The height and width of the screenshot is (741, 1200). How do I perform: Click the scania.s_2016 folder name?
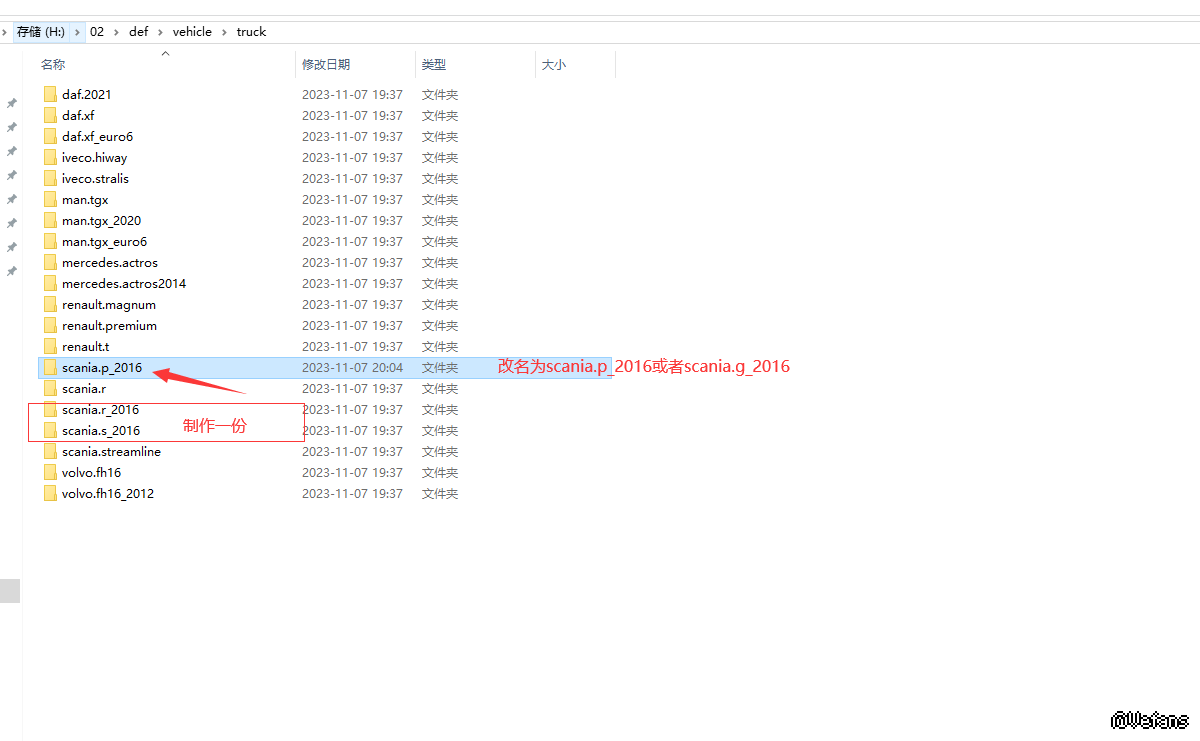[101, 430]
